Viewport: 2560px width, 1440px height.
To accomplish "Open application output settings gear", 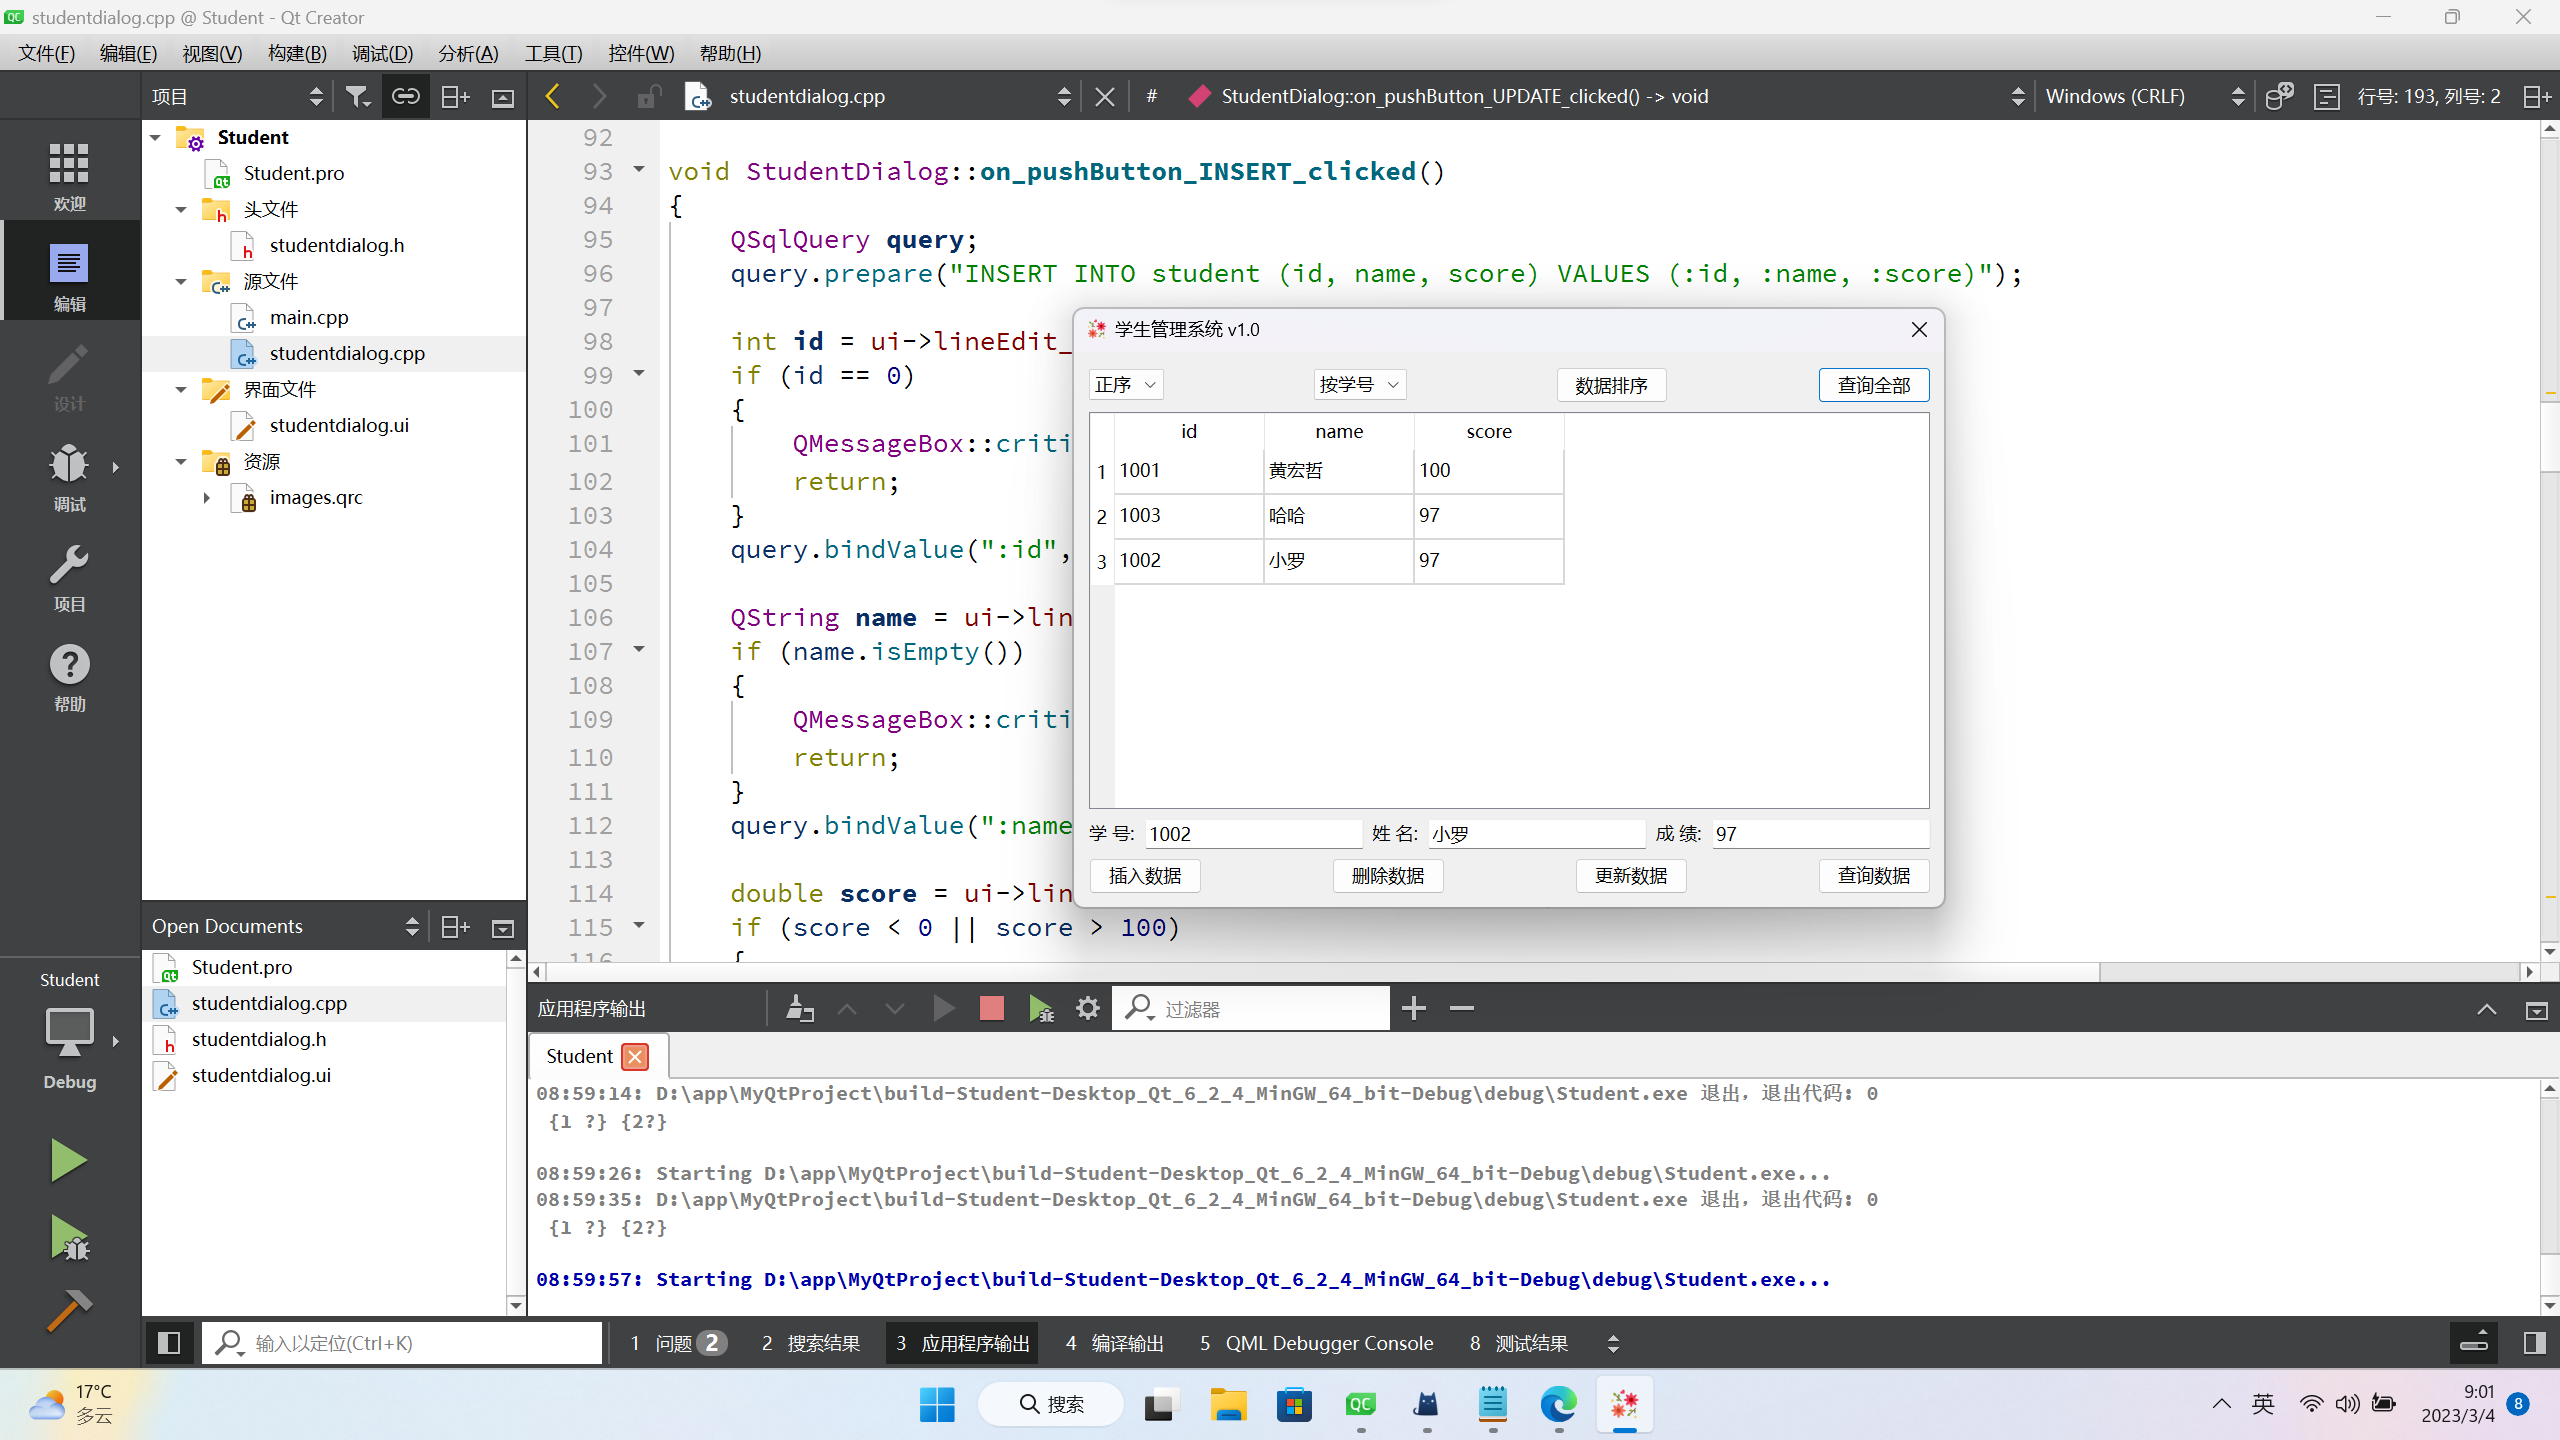I will 1087,1007.
